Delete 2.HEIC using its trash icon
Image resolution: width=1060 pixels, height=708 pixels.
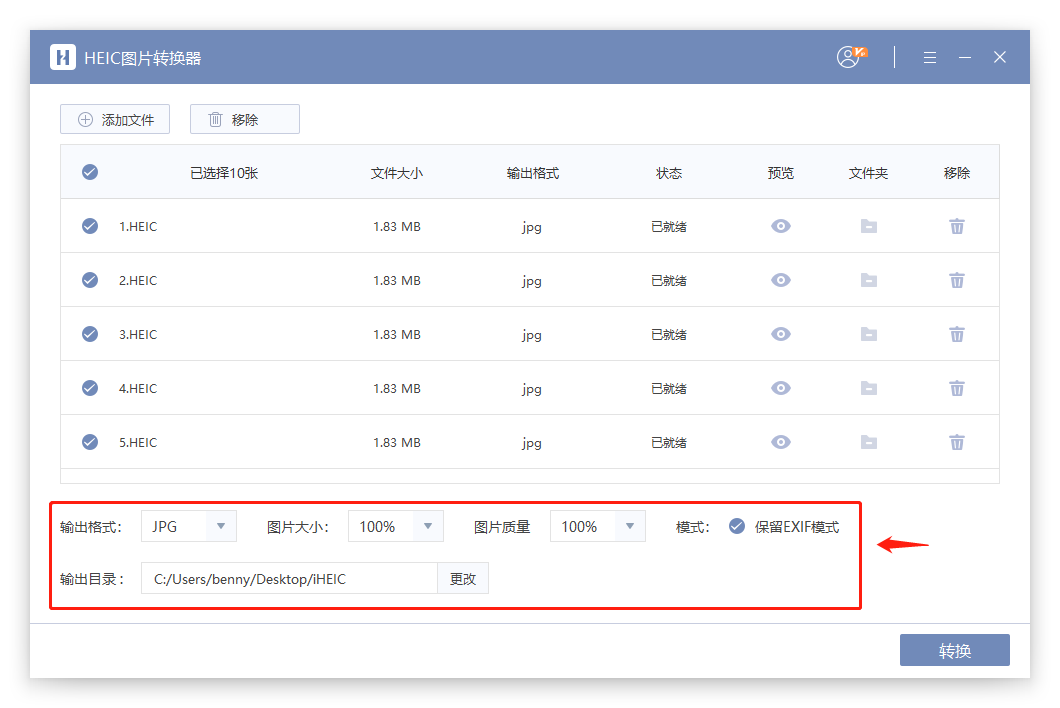point(957,280)
